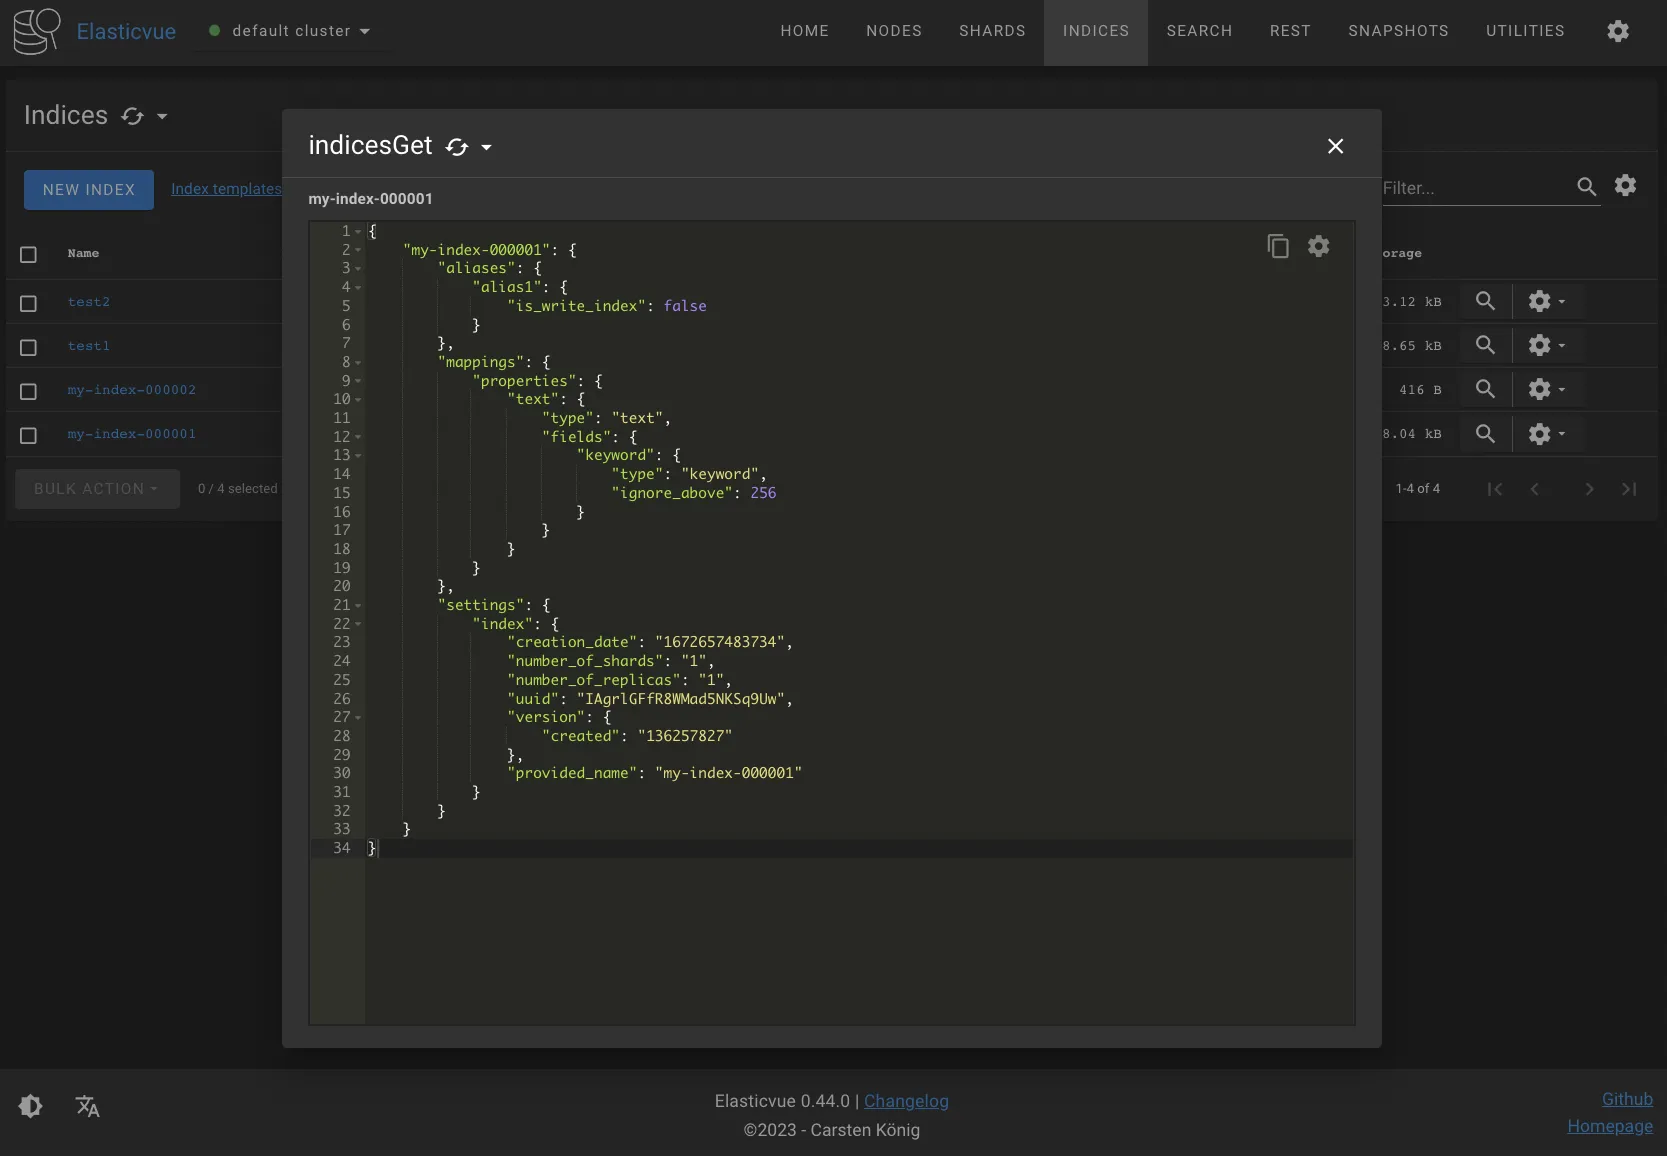Click the Elasticvue brand title
Image resolution: width=1667 pixels, height=1156 pixels.
pos(126,31)
